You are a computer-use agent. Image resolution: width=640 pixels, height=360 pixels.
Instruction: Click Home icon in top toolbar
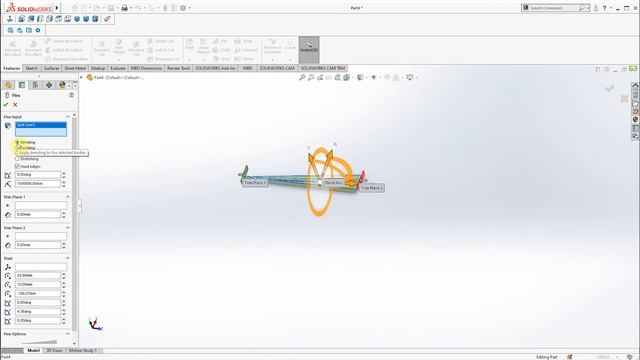click(x=75, y=8)
